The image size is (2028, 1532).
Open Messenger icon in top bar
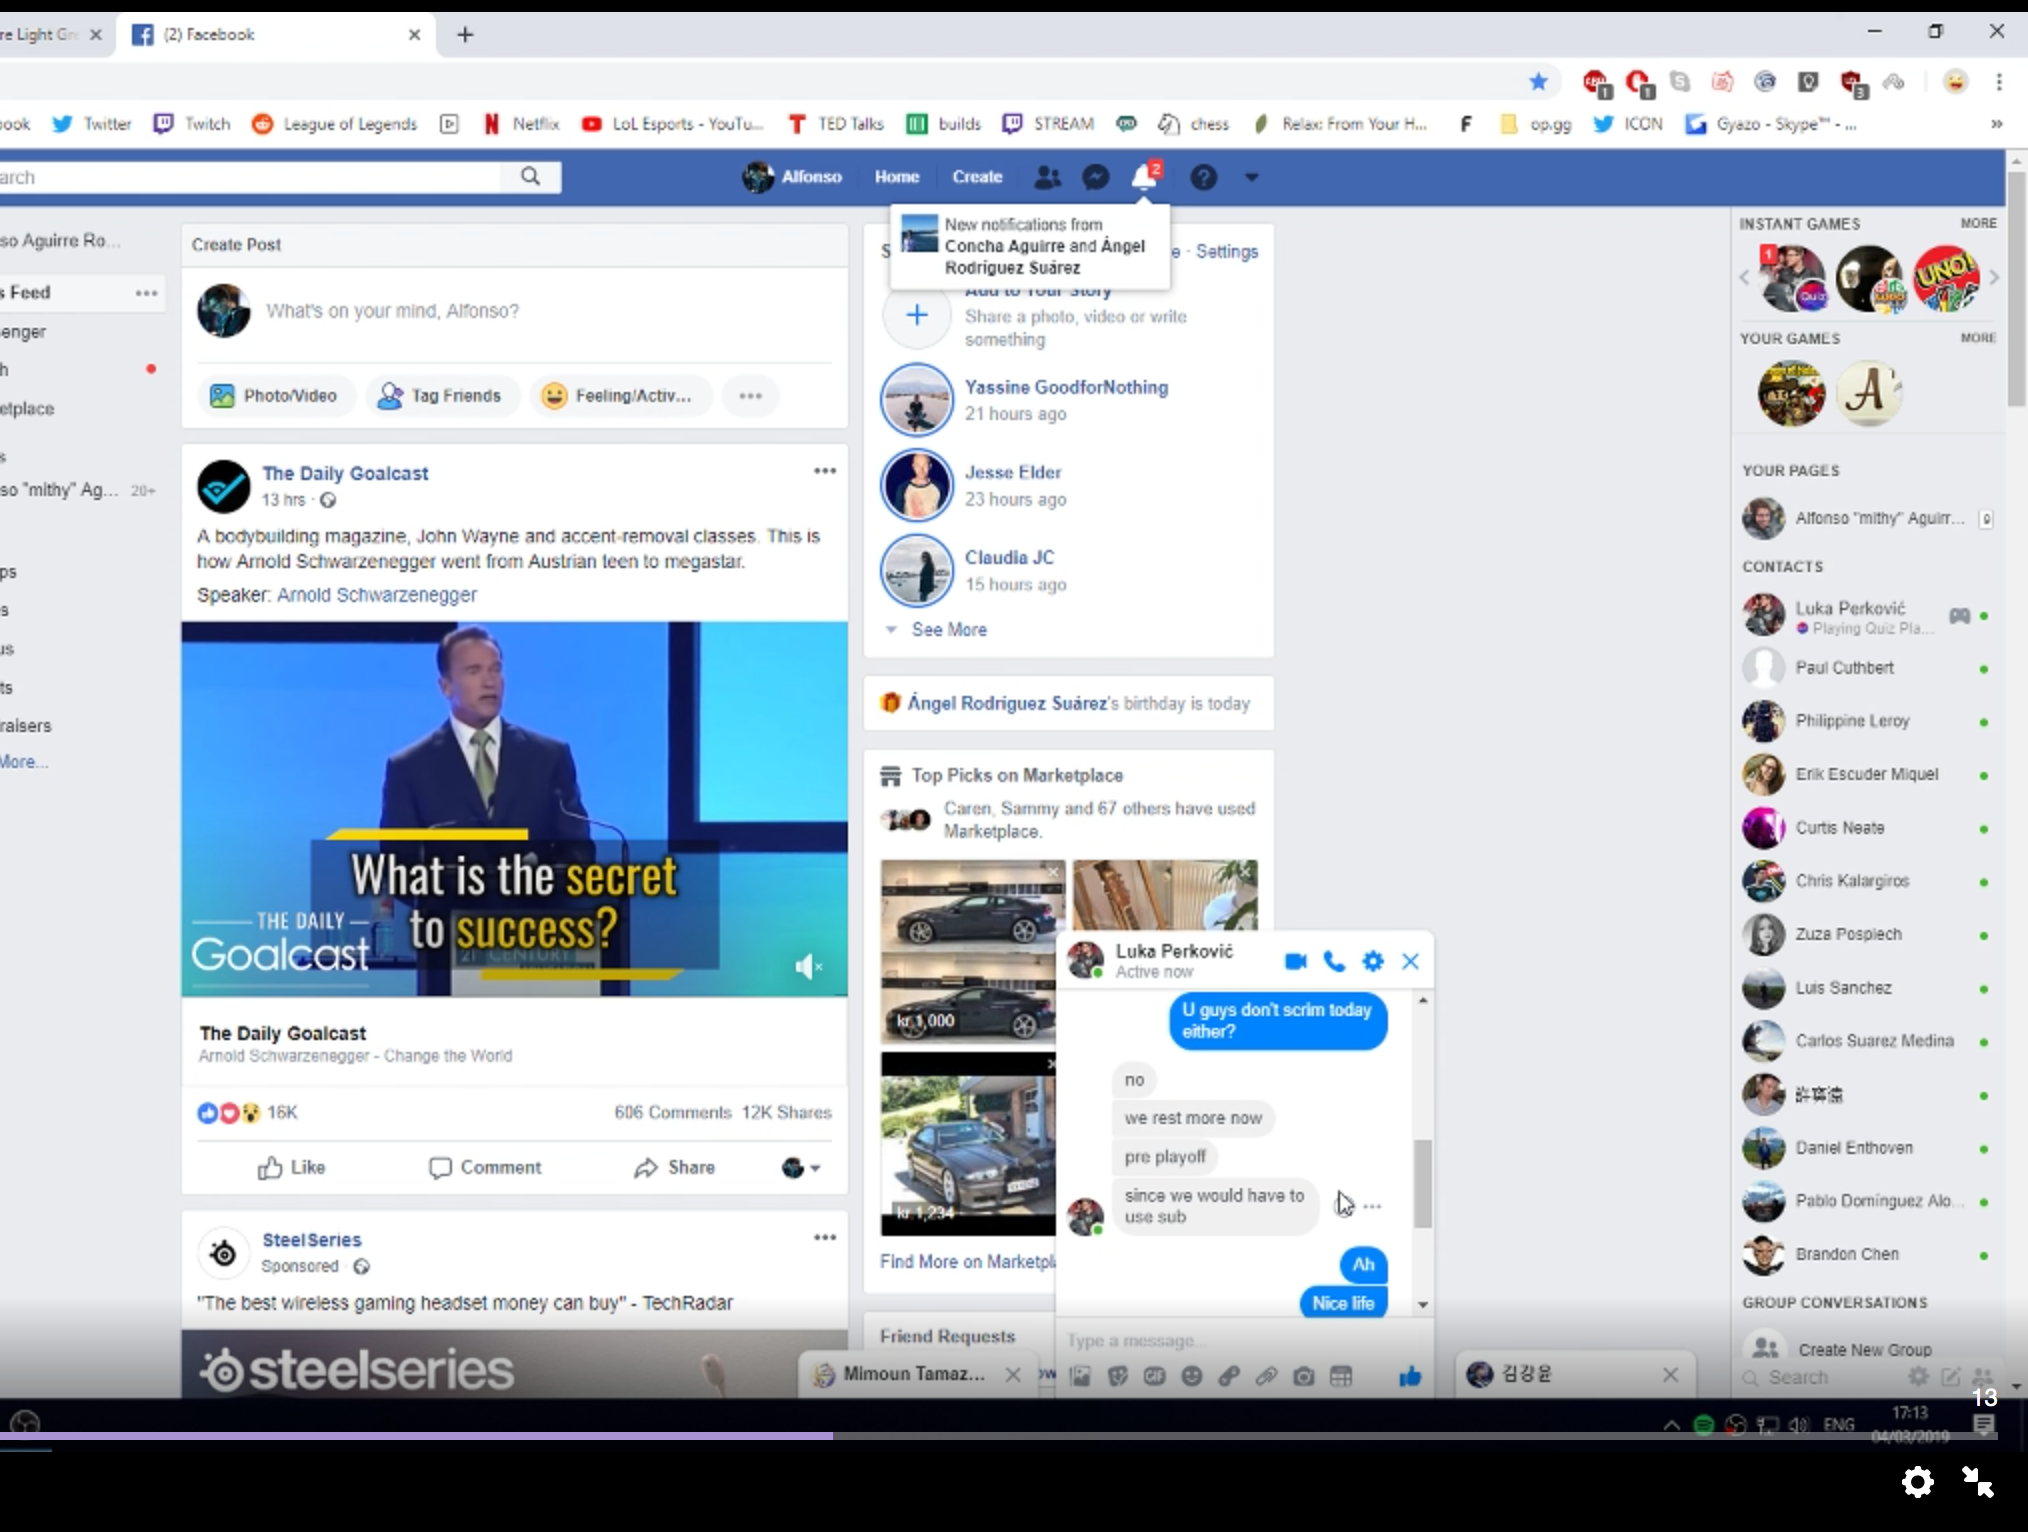click(x=1096, y=177)
